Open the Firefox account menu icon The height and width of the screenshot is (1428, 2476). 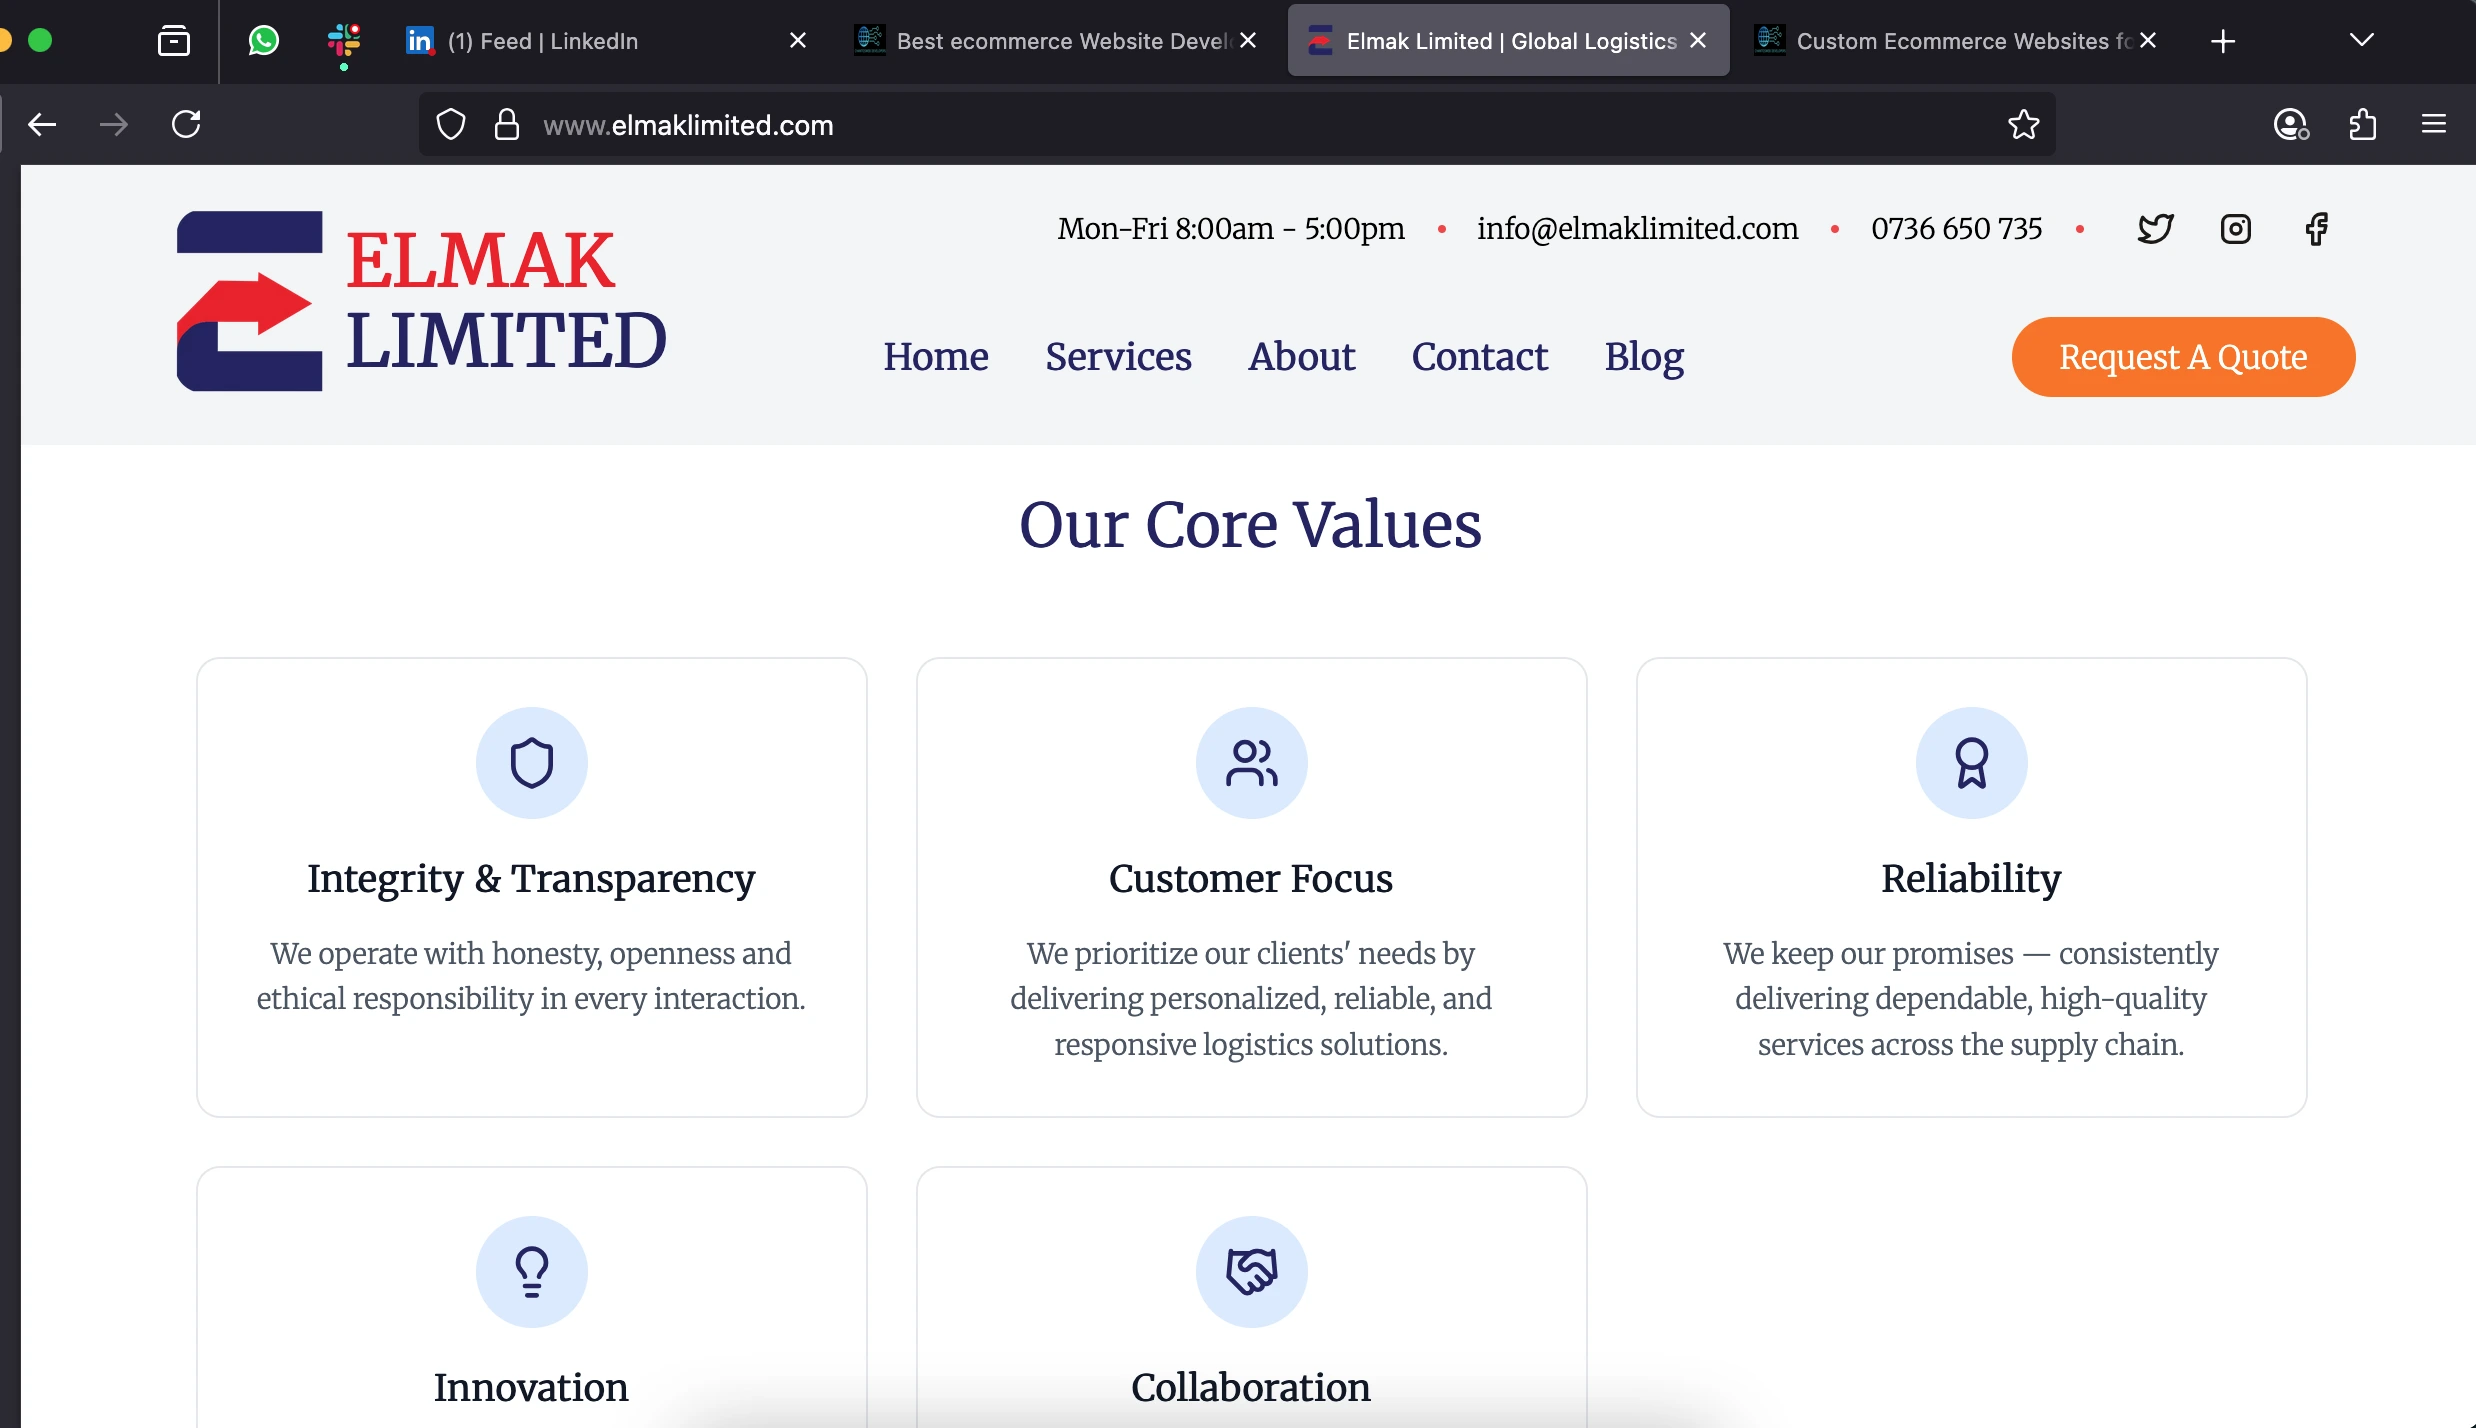coord(2290,125)
